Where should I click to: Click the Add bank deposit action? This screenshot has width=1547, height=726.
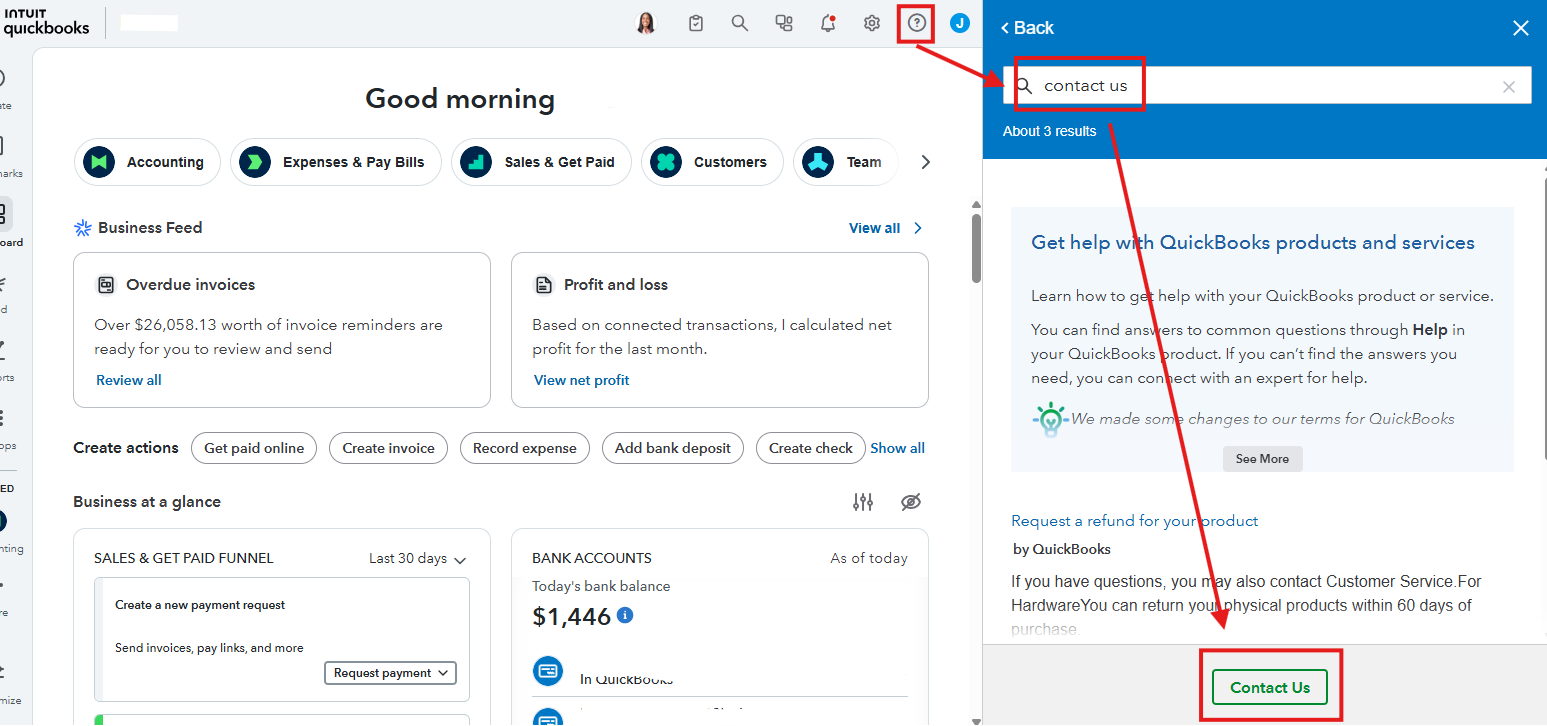pyautogui.click(x=673, y=448)
